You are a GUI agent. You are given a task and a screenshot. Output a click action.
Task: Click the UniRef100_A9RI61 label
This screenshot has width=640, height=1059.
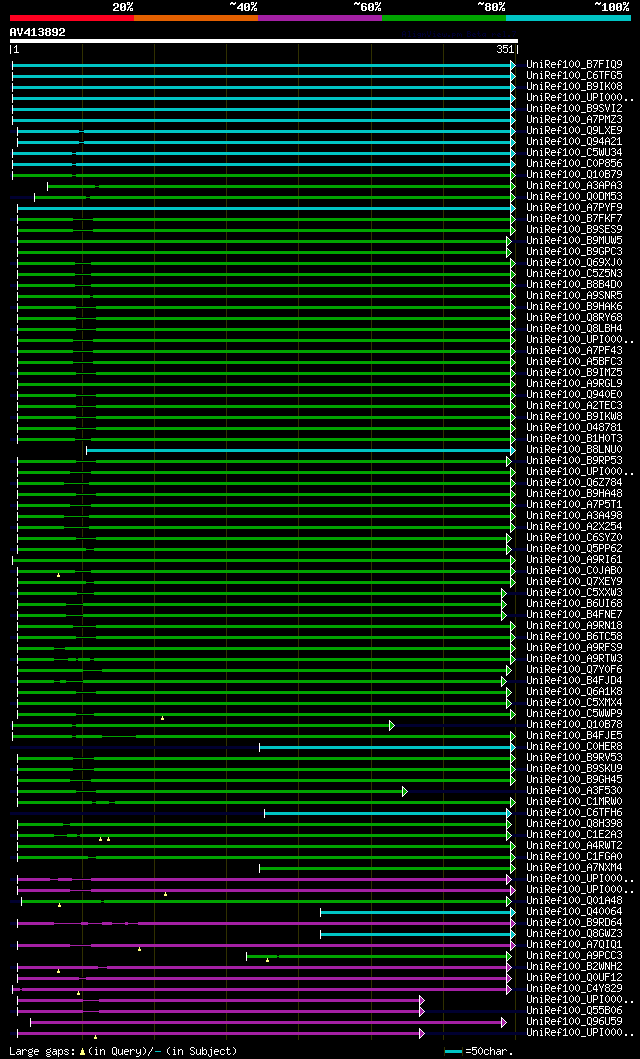(x=575, y=559)
